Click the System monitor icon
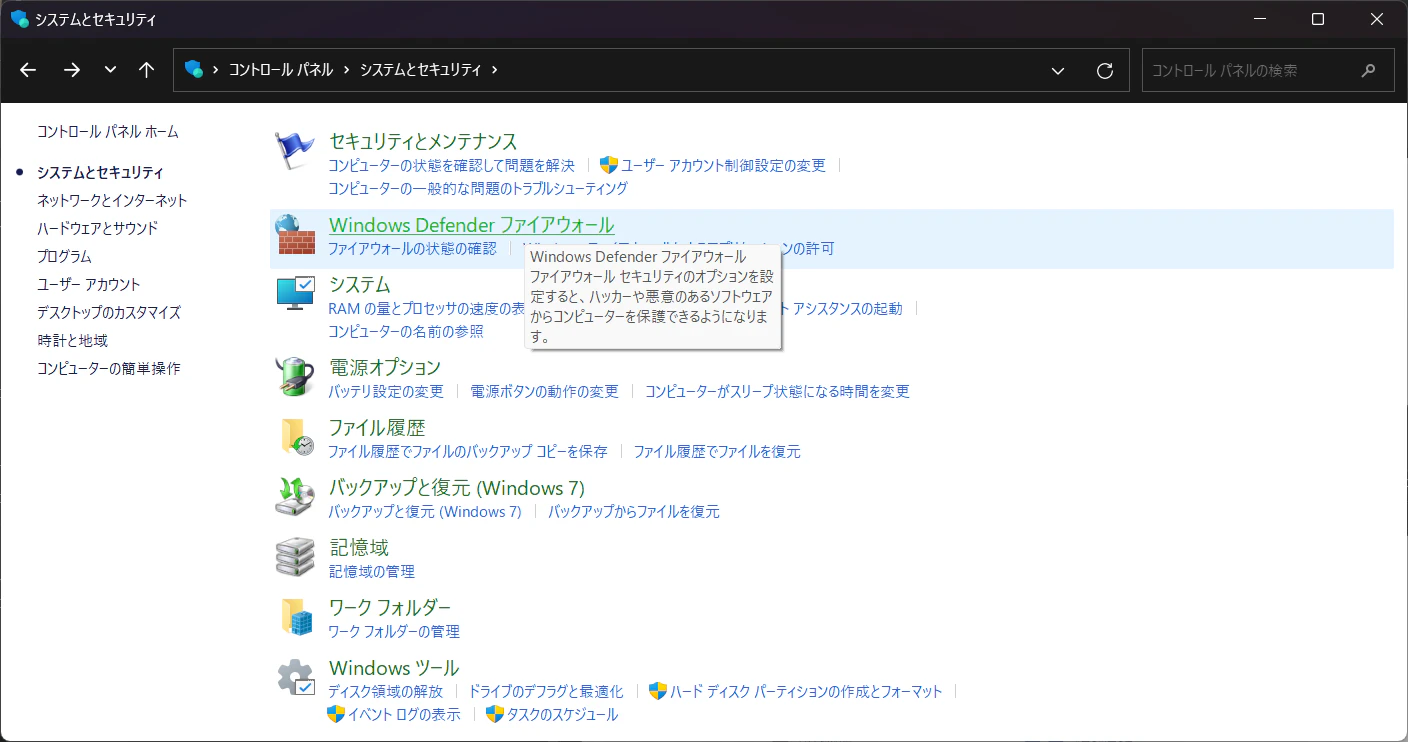The image size is (1408, 742). [x=295, y=293]
